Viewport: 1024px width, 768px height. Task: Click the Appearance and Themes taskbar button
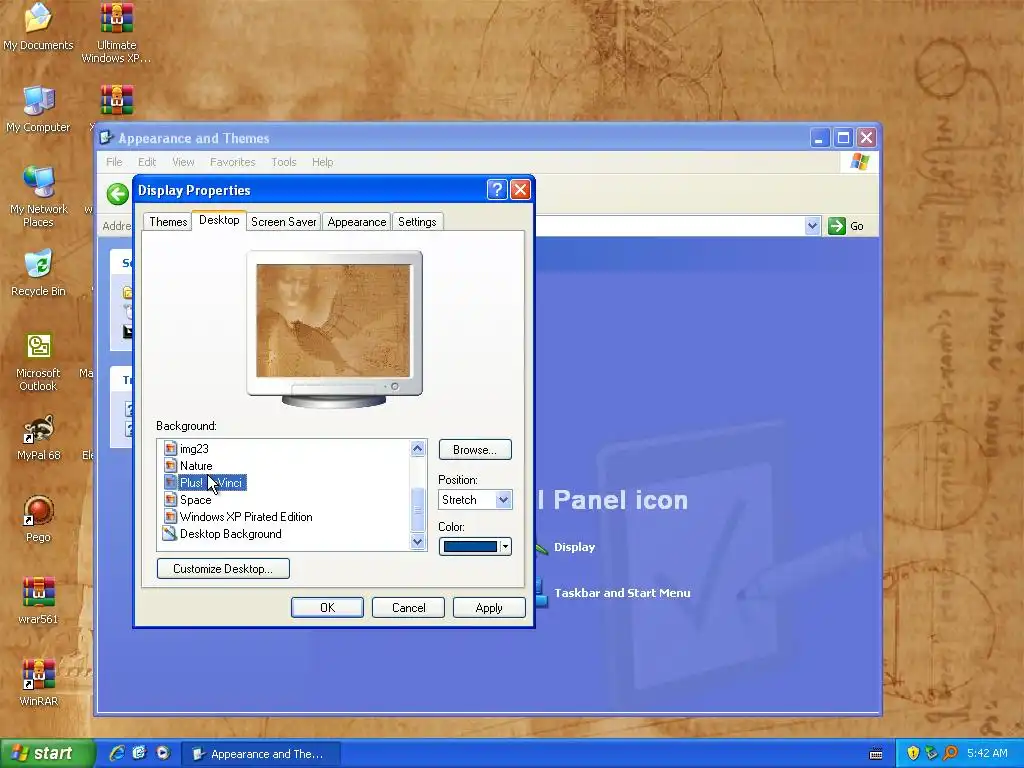pos(259,754)
